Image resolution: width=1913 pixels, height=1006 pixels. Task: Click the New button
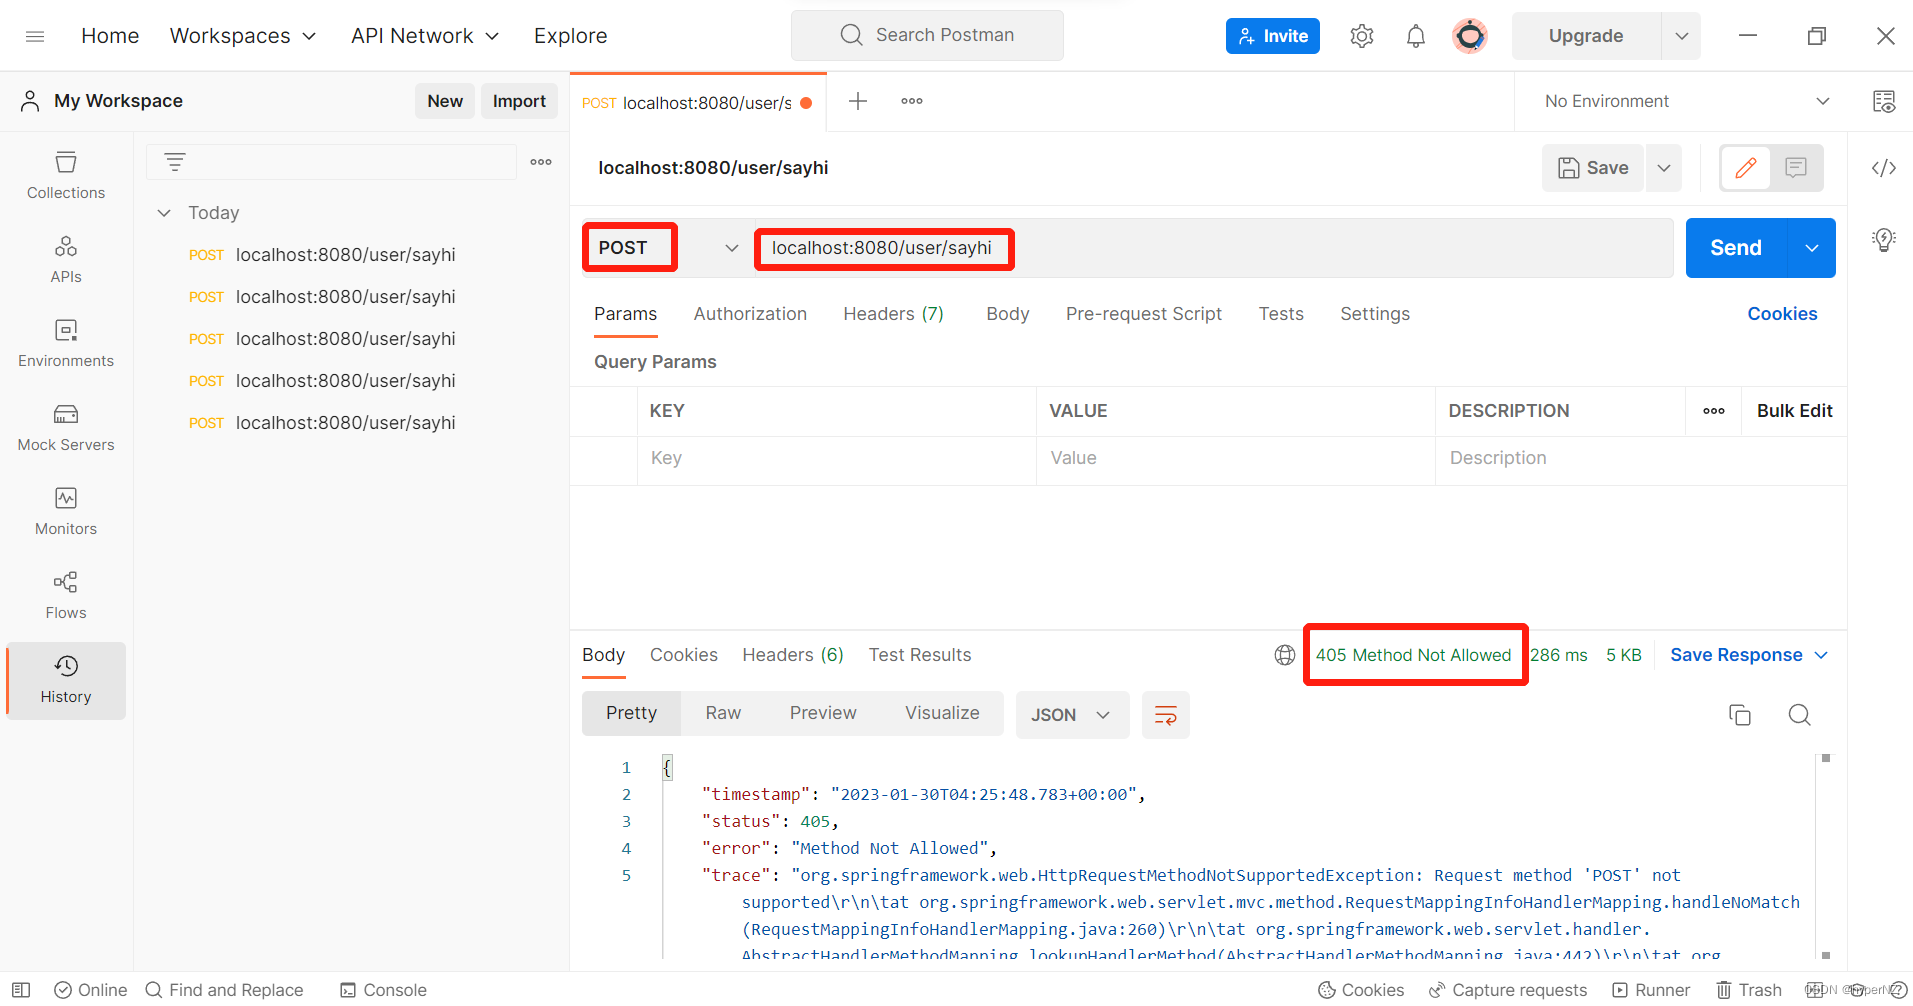tap(445, 101)
